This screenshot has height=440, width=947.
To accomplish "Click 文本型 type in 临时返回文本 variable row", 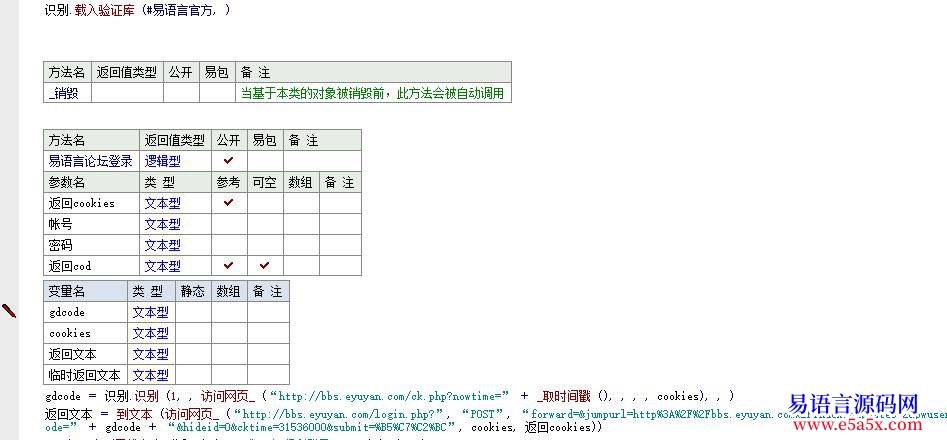I will click(x=151, y=375).
